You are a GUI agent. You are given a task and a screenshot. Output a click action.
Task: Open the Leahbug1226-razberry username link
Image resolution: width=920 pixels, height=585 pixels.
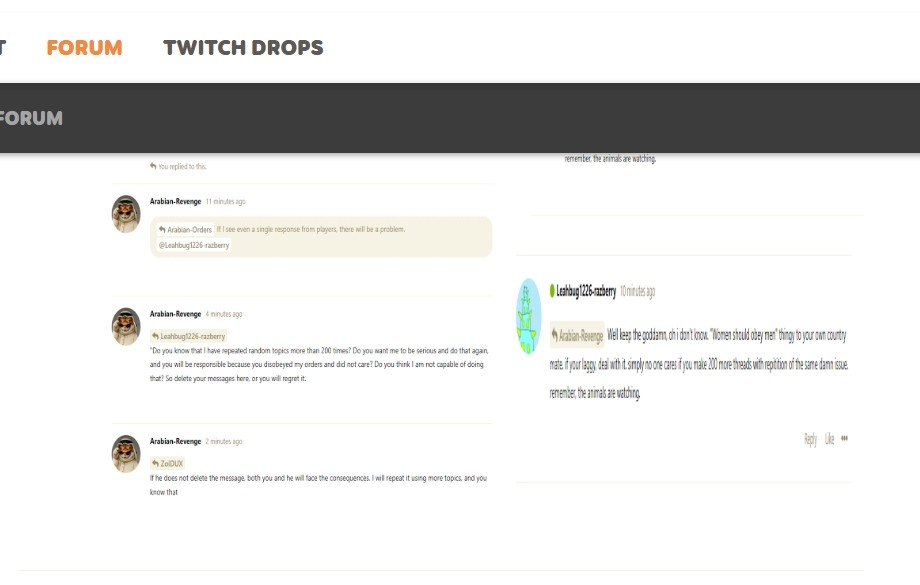pyautogui.click(x=586, y=291)
